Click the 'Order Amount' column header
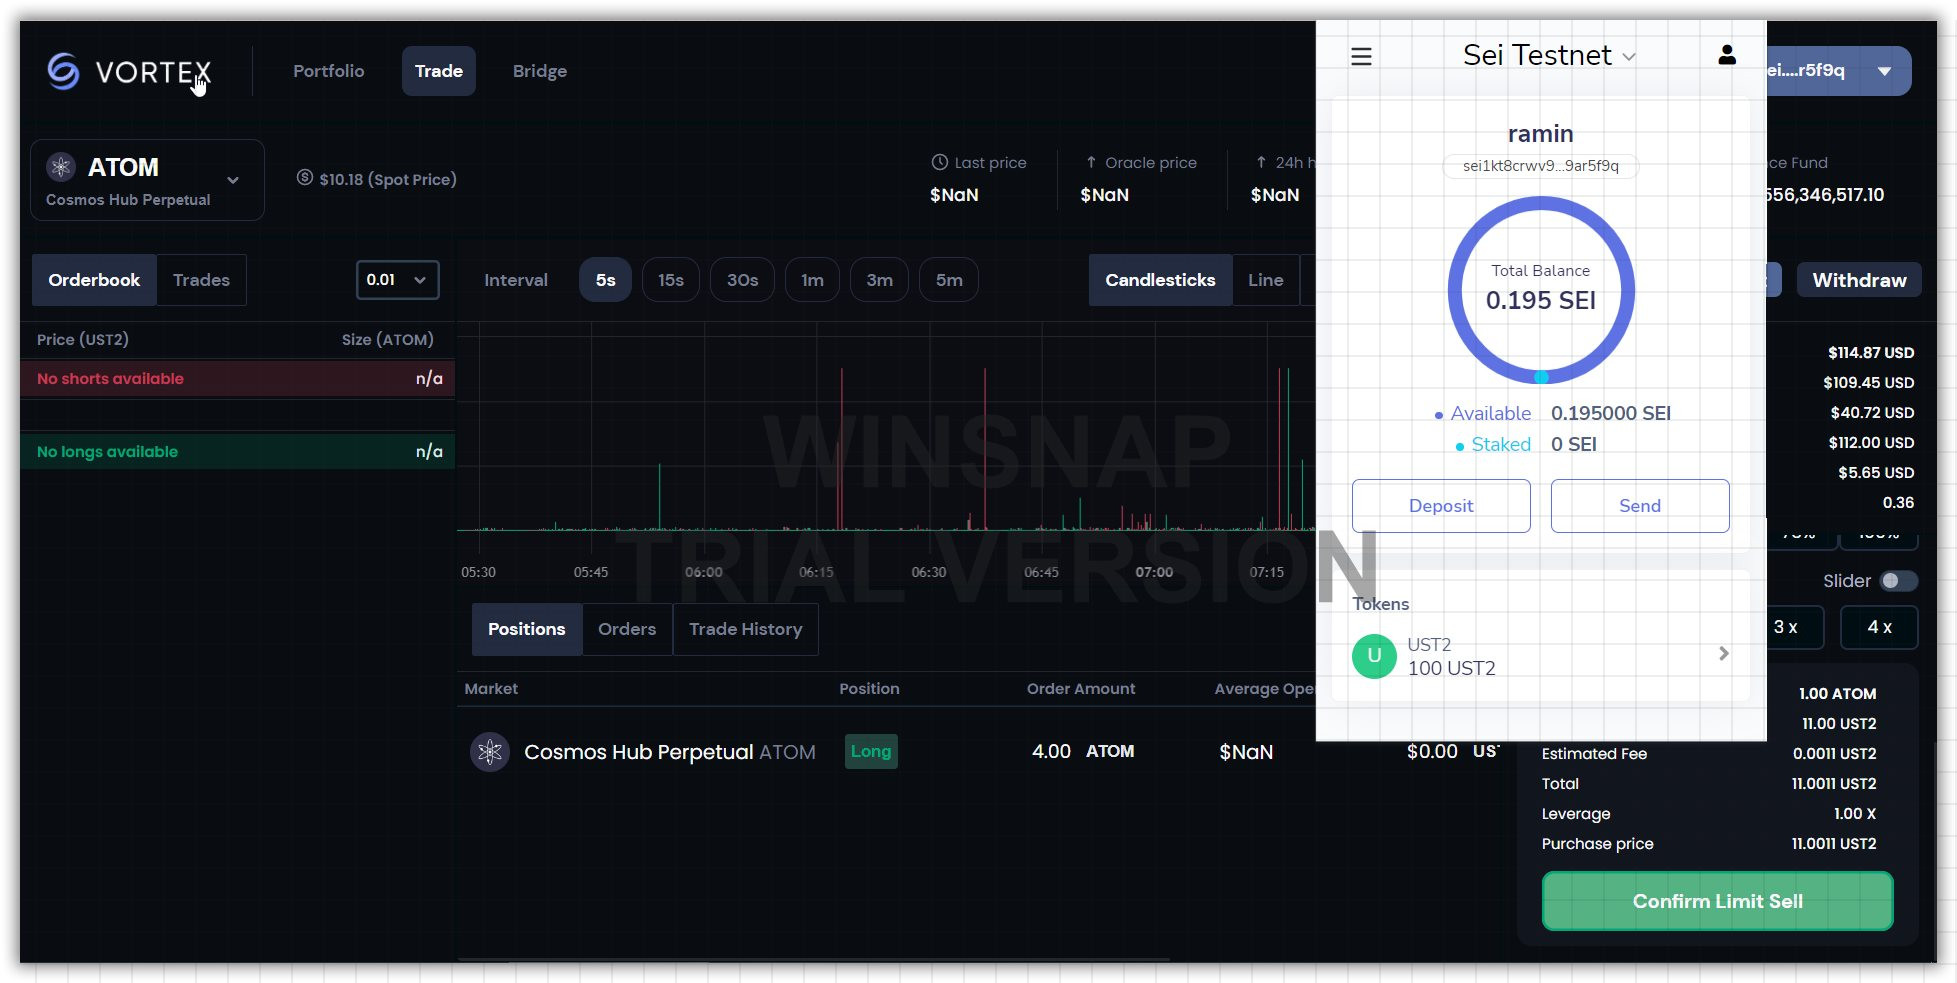 (1081, 689)
